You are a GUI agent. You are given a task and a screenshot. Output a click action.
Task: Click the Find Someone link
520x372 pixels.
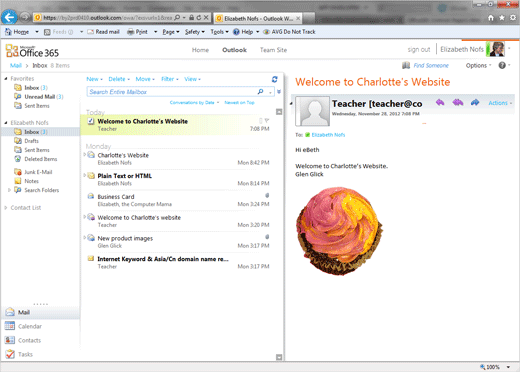431,65
